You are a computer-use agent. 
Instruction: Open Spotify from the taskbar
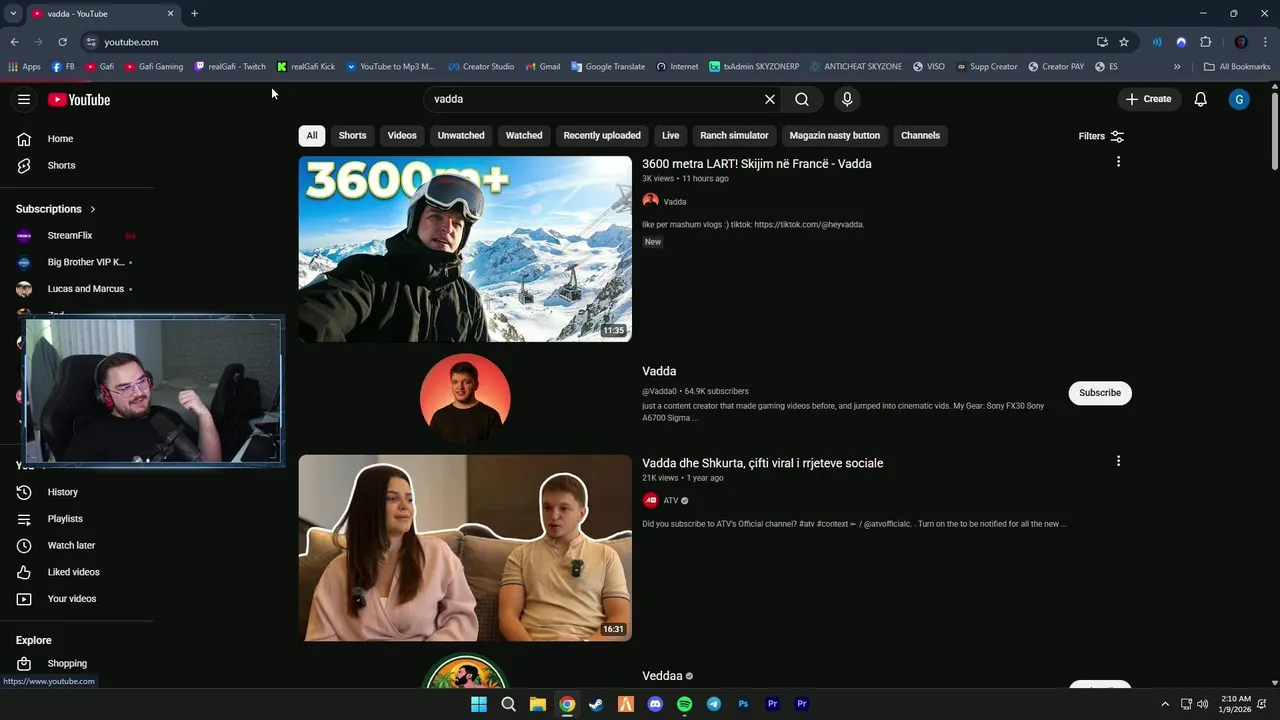pyautogui.click(x=684, y=704)
